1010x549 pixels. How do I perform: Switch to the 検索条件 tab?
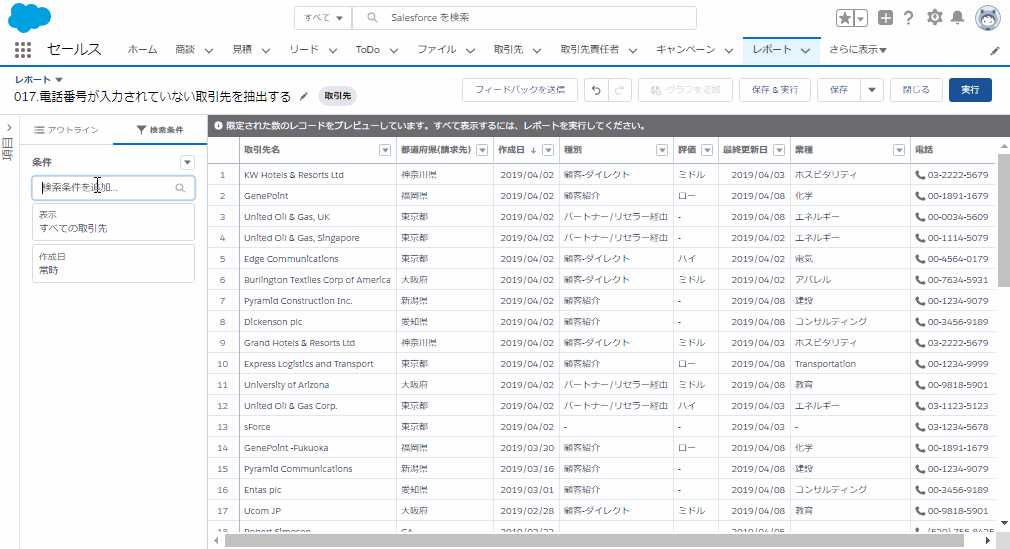(160, 130)
